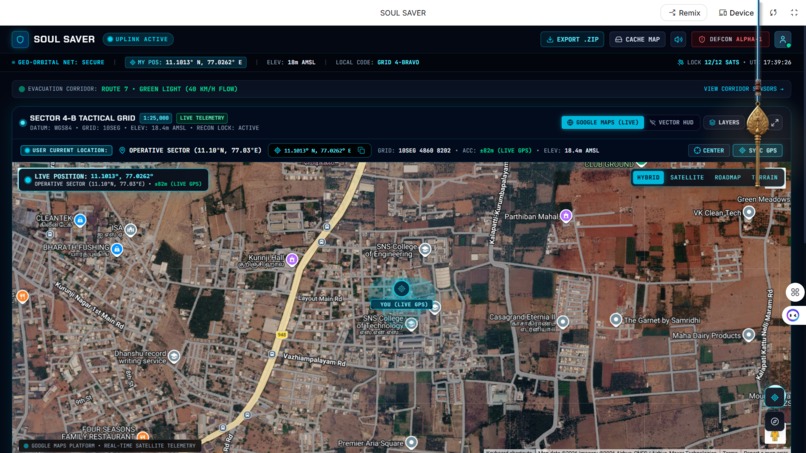Click the 1:25,000 scale badge
The image size is (806, 453).
tap(156, 118)
